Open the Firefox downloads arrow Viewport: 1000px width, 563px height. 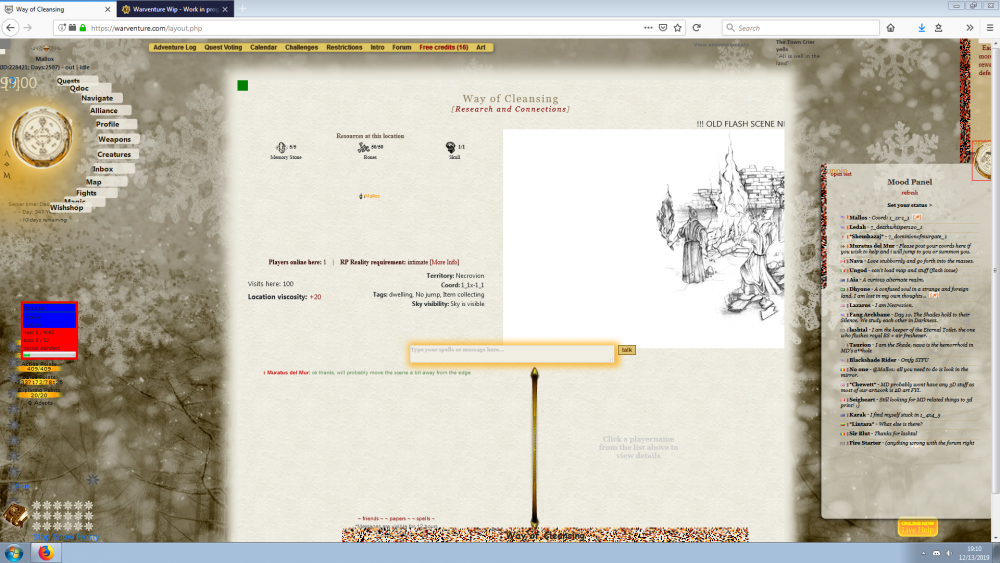pos(922,28)
